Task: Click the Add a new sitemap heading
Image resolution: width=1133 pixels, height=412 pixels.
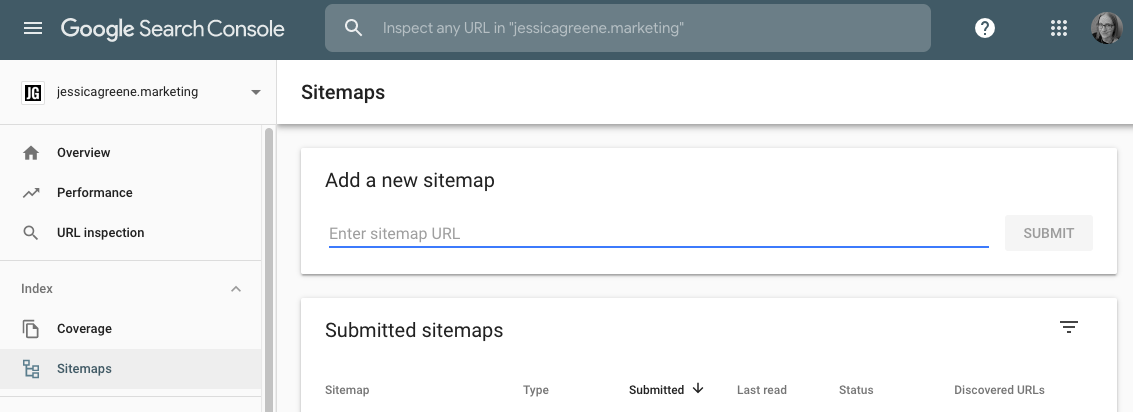Action: point(410,180)
